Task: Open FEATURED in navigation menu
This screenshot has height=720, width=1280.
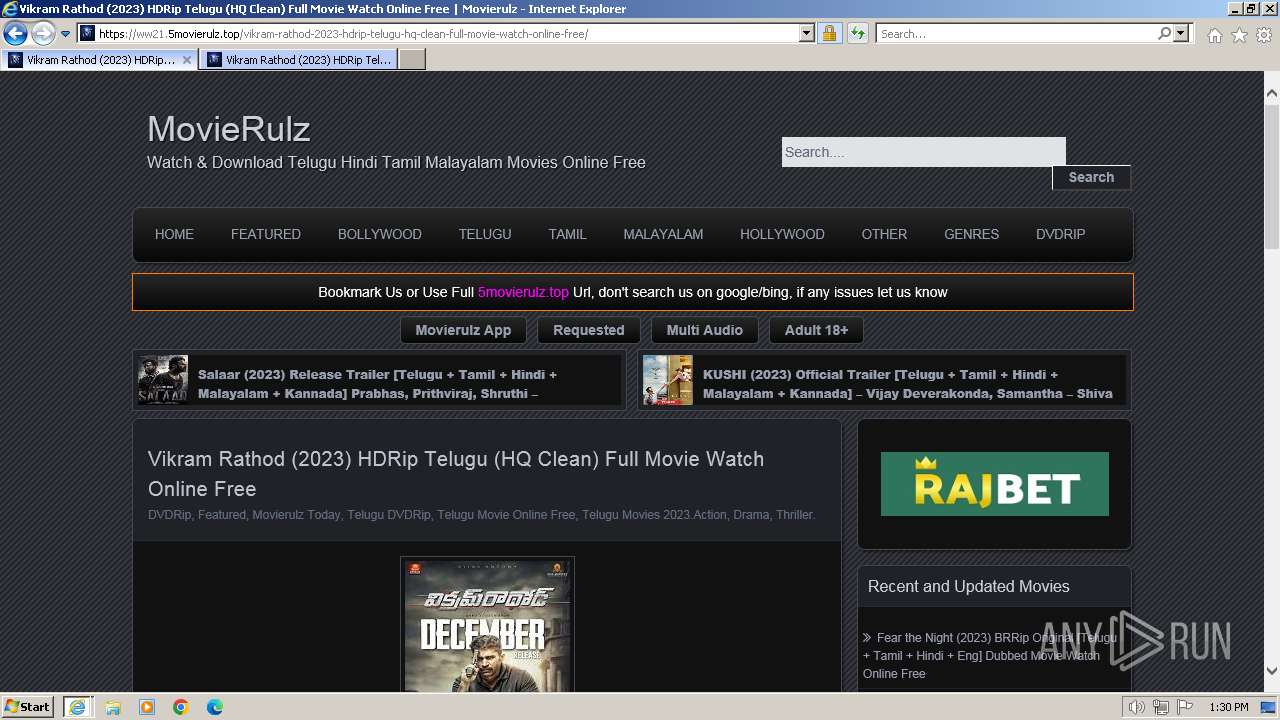Action: click(266, 234)
